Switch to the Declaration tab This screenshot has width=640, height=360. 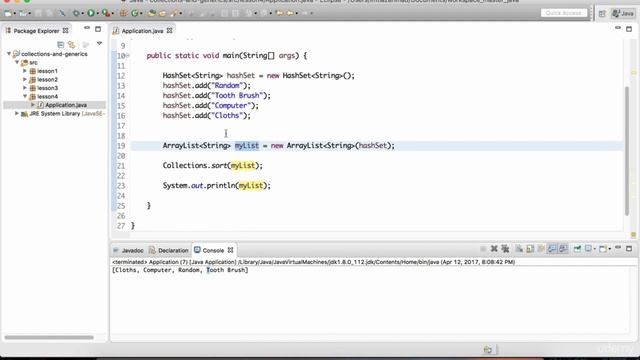[x=169, y=250]
